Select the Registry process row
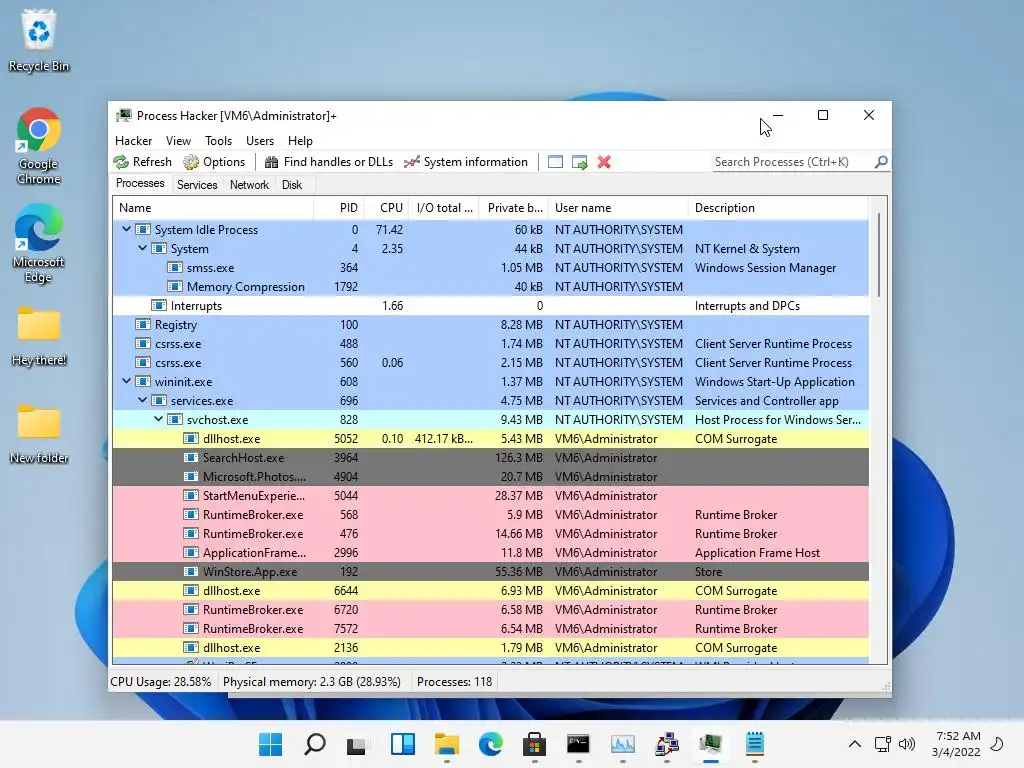 [490, 325]
